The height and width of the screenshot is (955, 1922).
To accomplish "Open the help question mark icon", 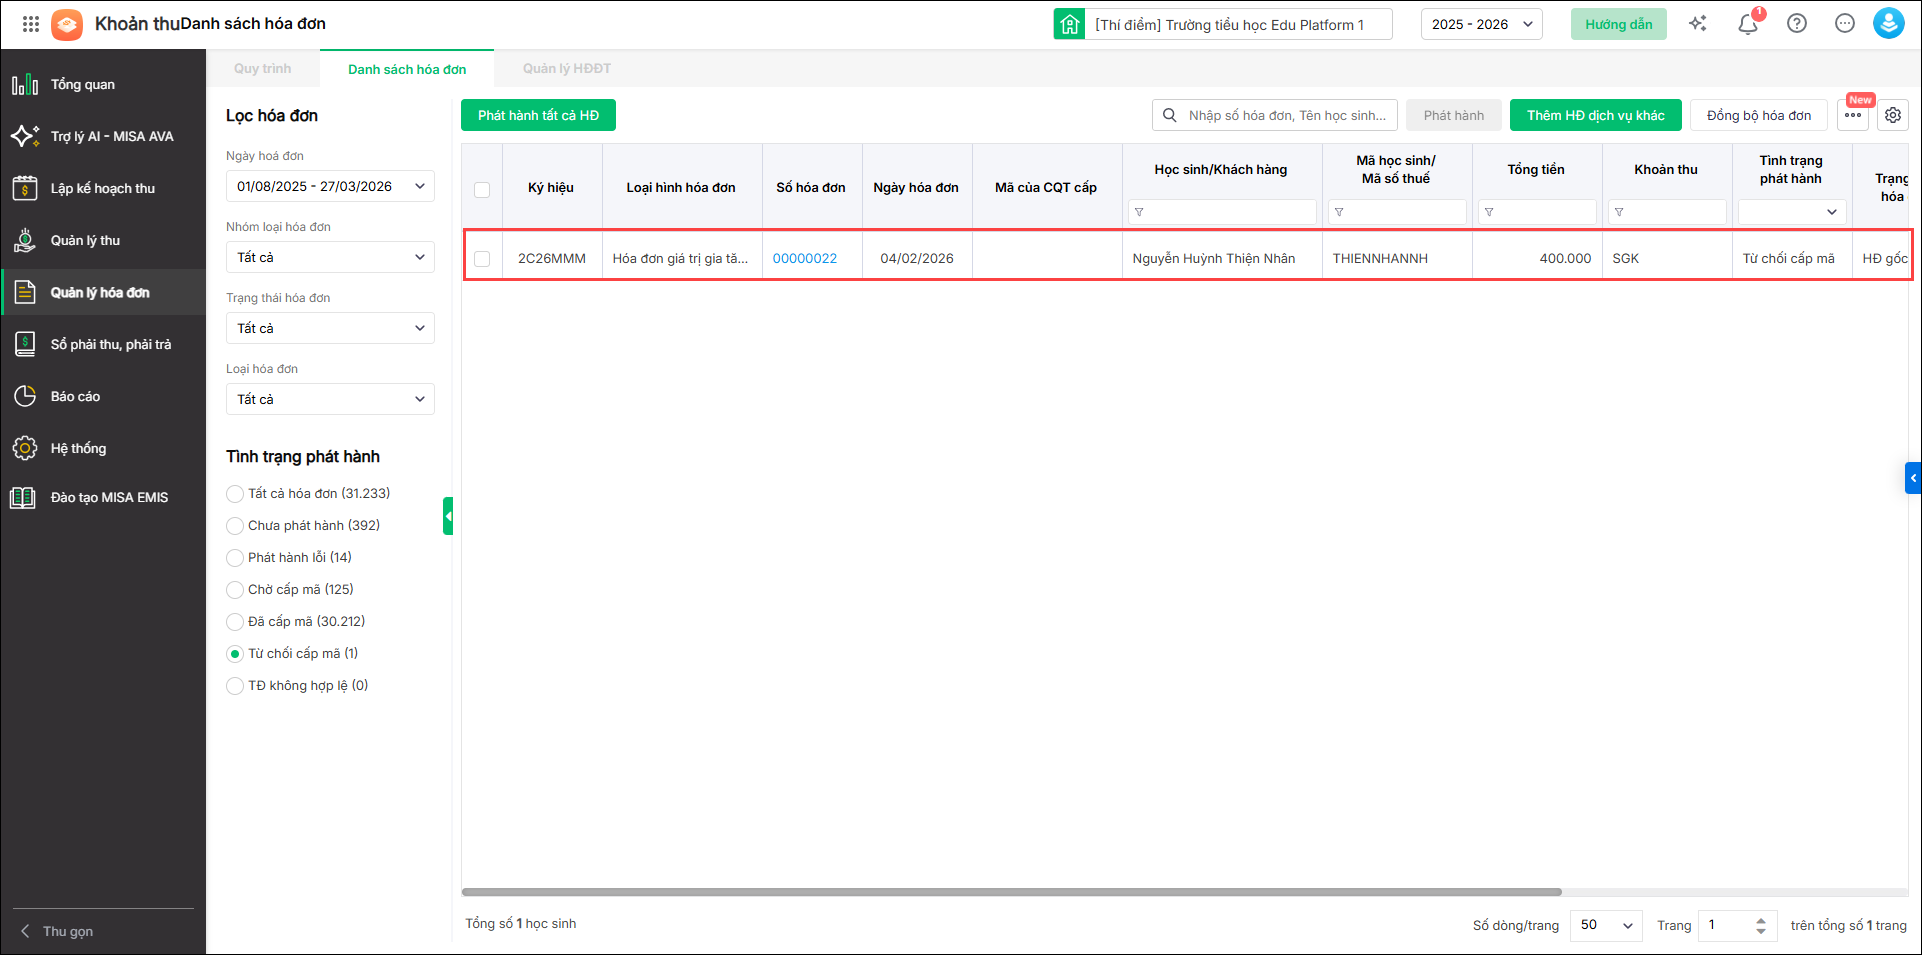I will pyautogui.click(x=1796, y=24).
